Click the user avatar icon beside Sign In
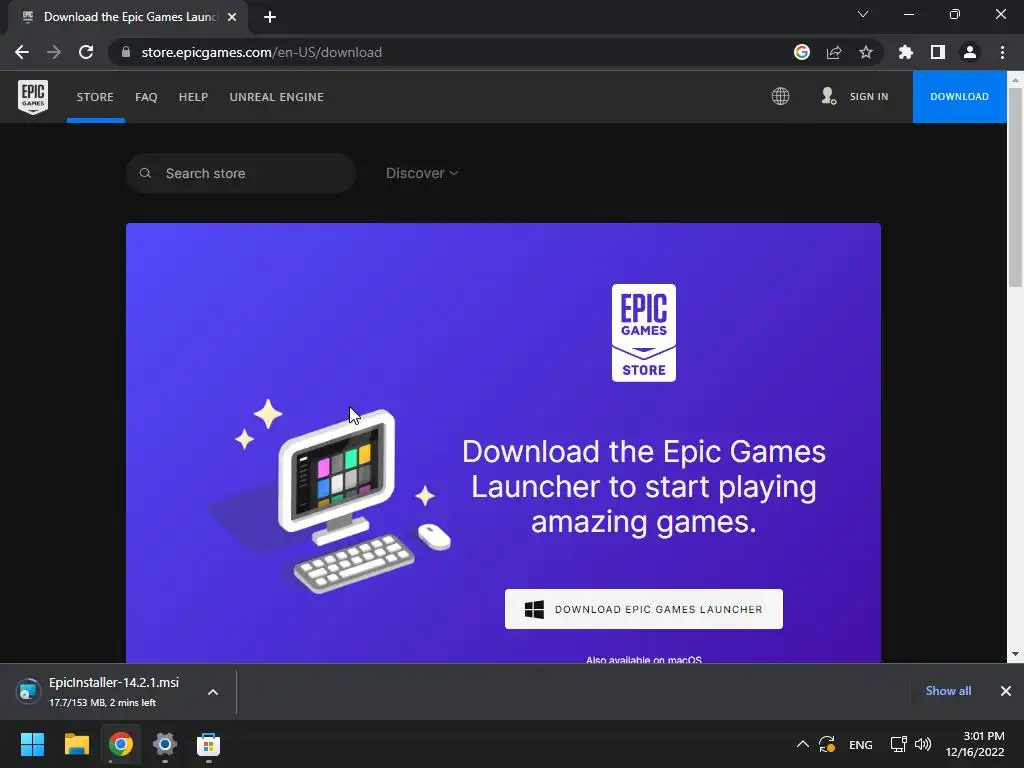The height and width of the screenshot is (768, 1024). (829, 97)
